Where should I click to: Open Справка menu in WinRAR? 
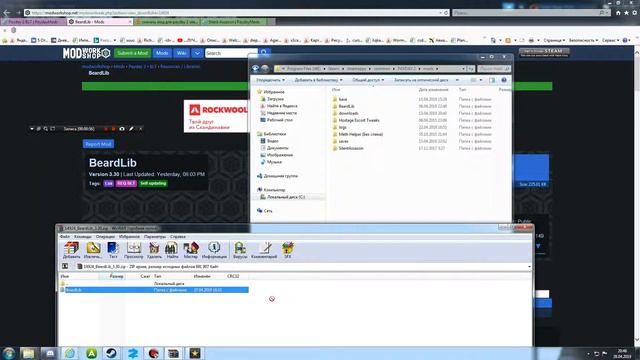[178, 237]
